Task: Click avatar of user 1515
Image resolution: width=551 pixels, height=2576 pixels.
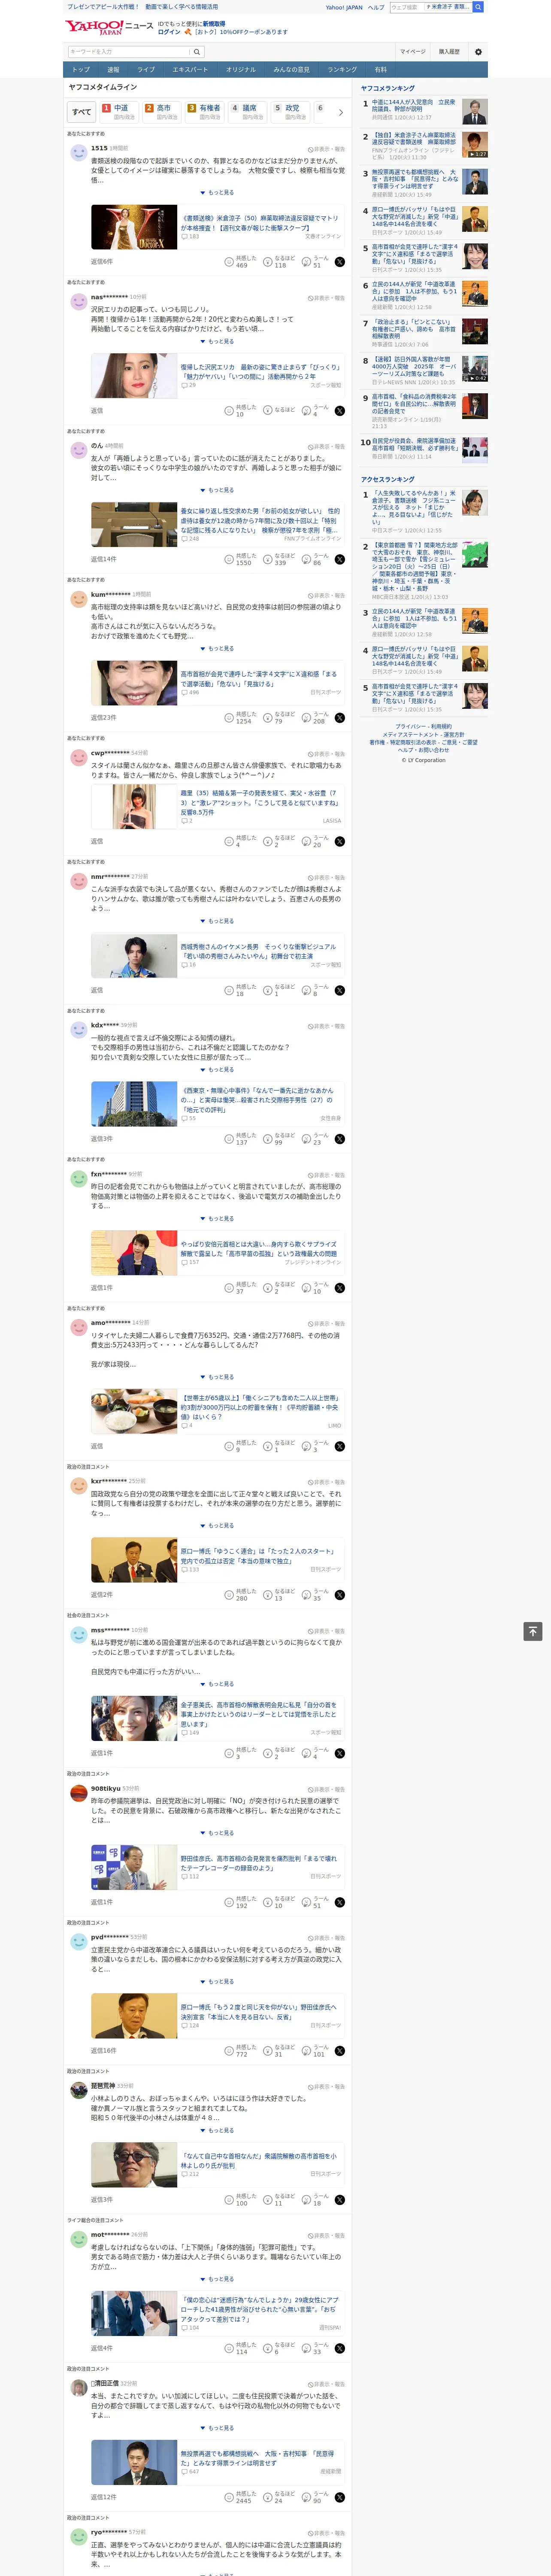Action: tap(78, 153)
